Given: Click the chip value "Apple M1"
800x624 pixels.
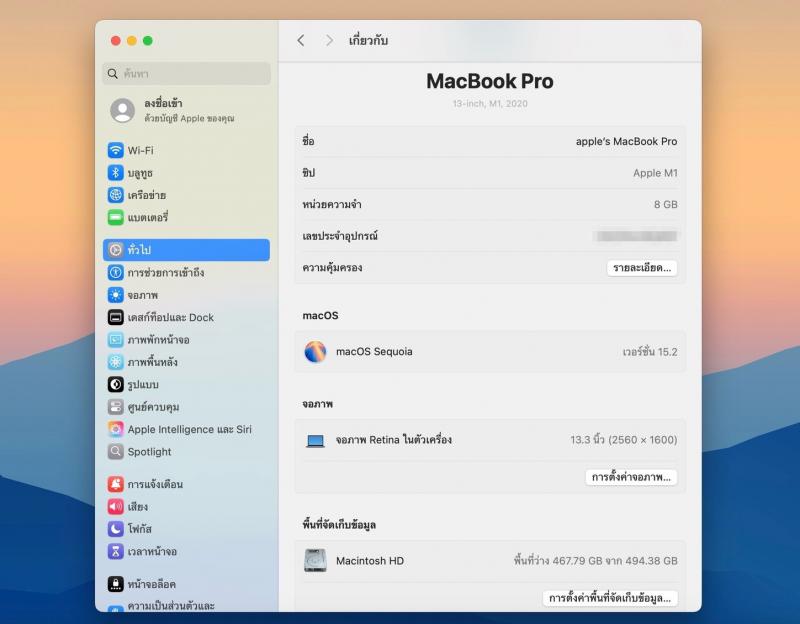Looking at the screenshot, I should (655, 173).
